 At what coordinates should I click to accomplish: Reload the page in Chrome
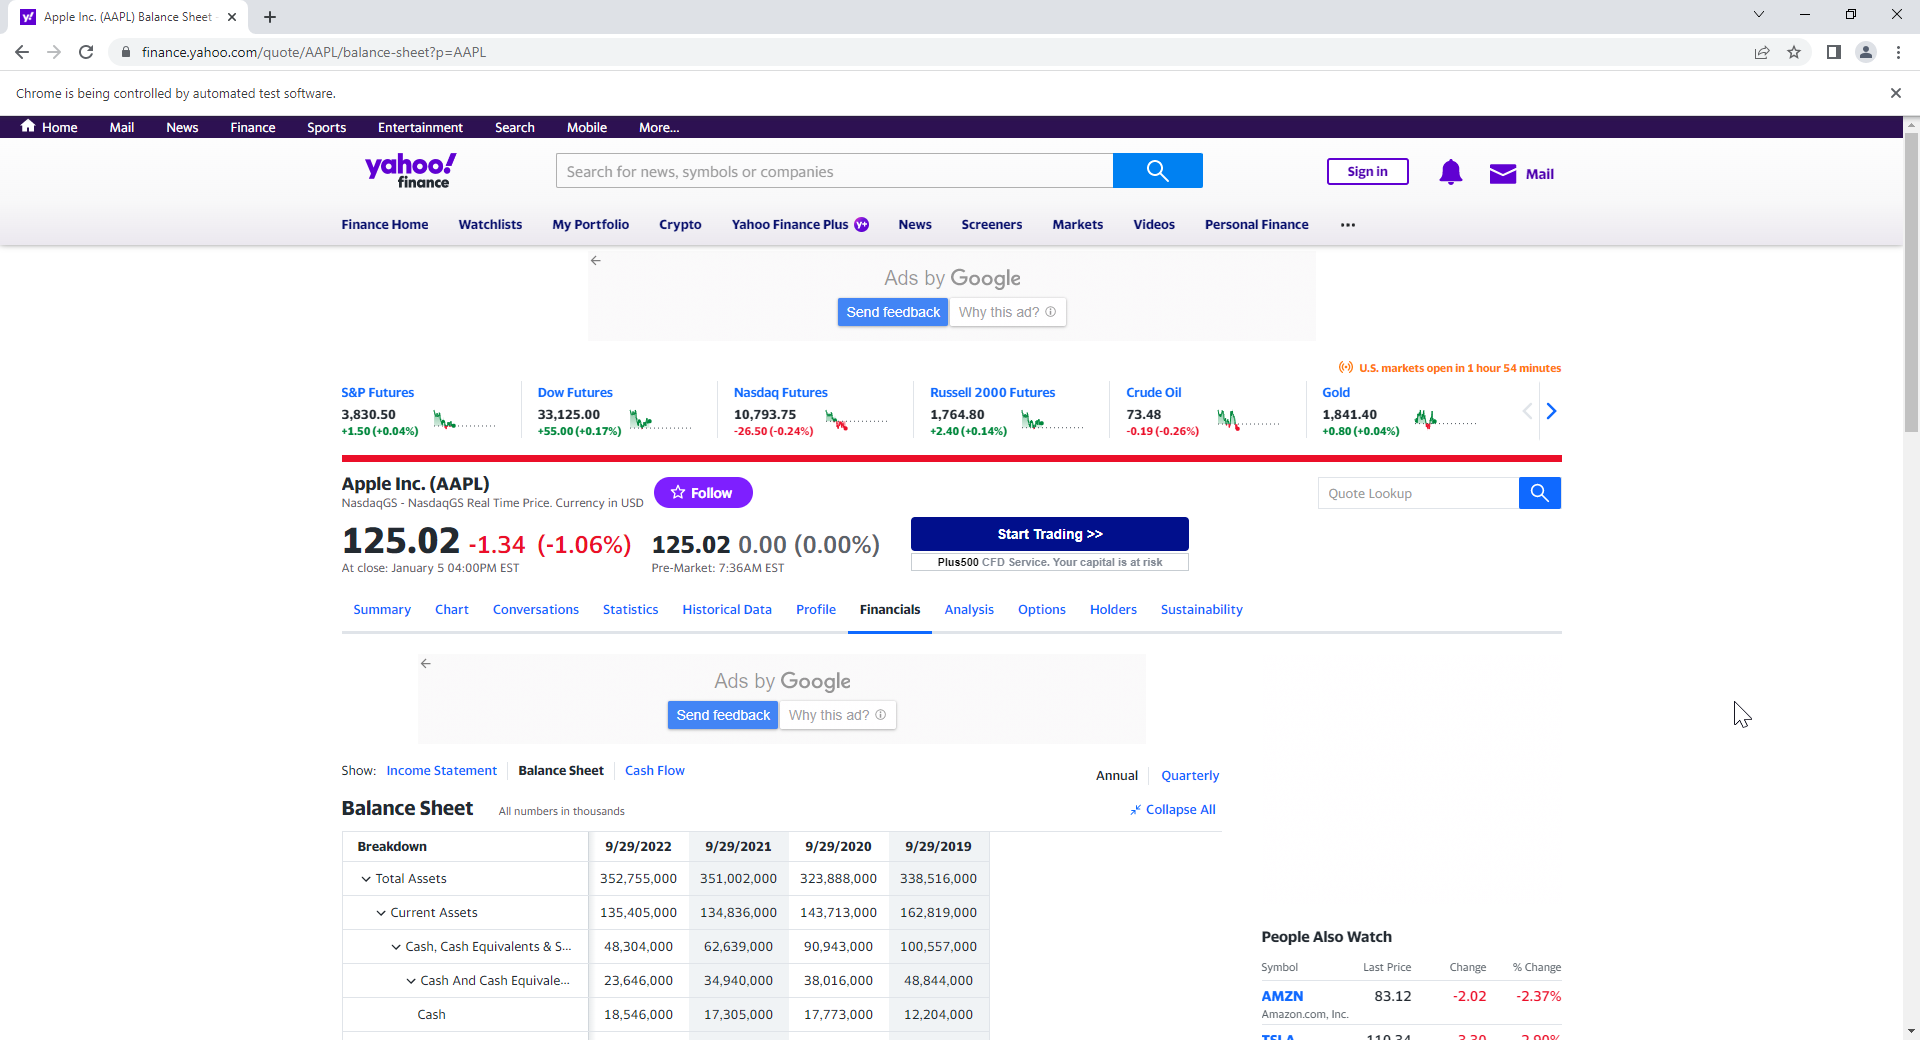point(86,52)
